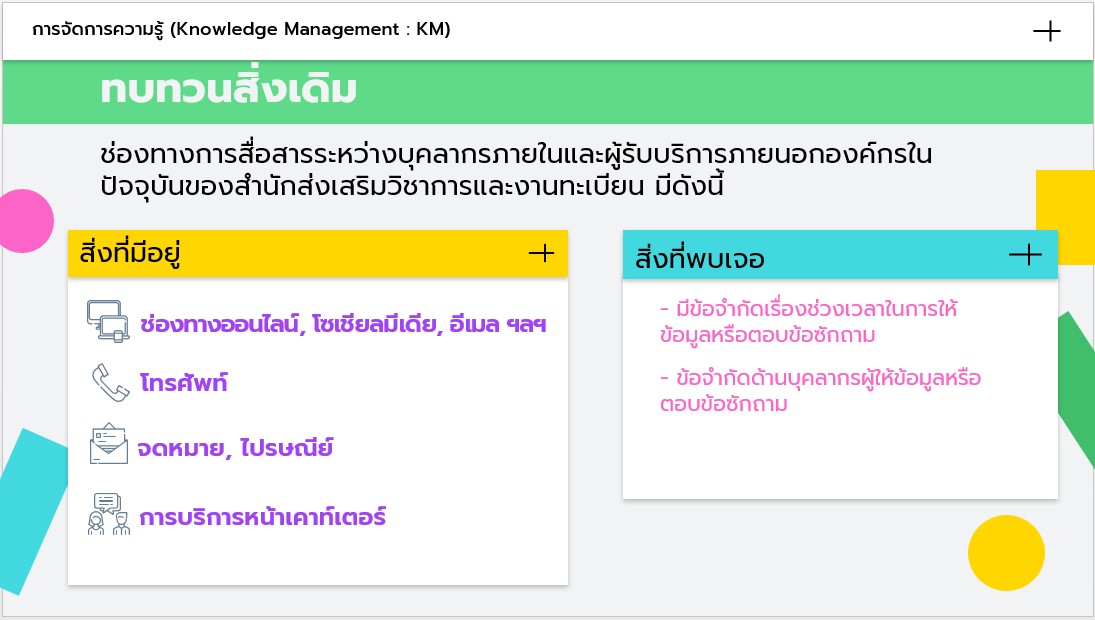Click the plus icon in the top header bar

(x=1046, y=31)
